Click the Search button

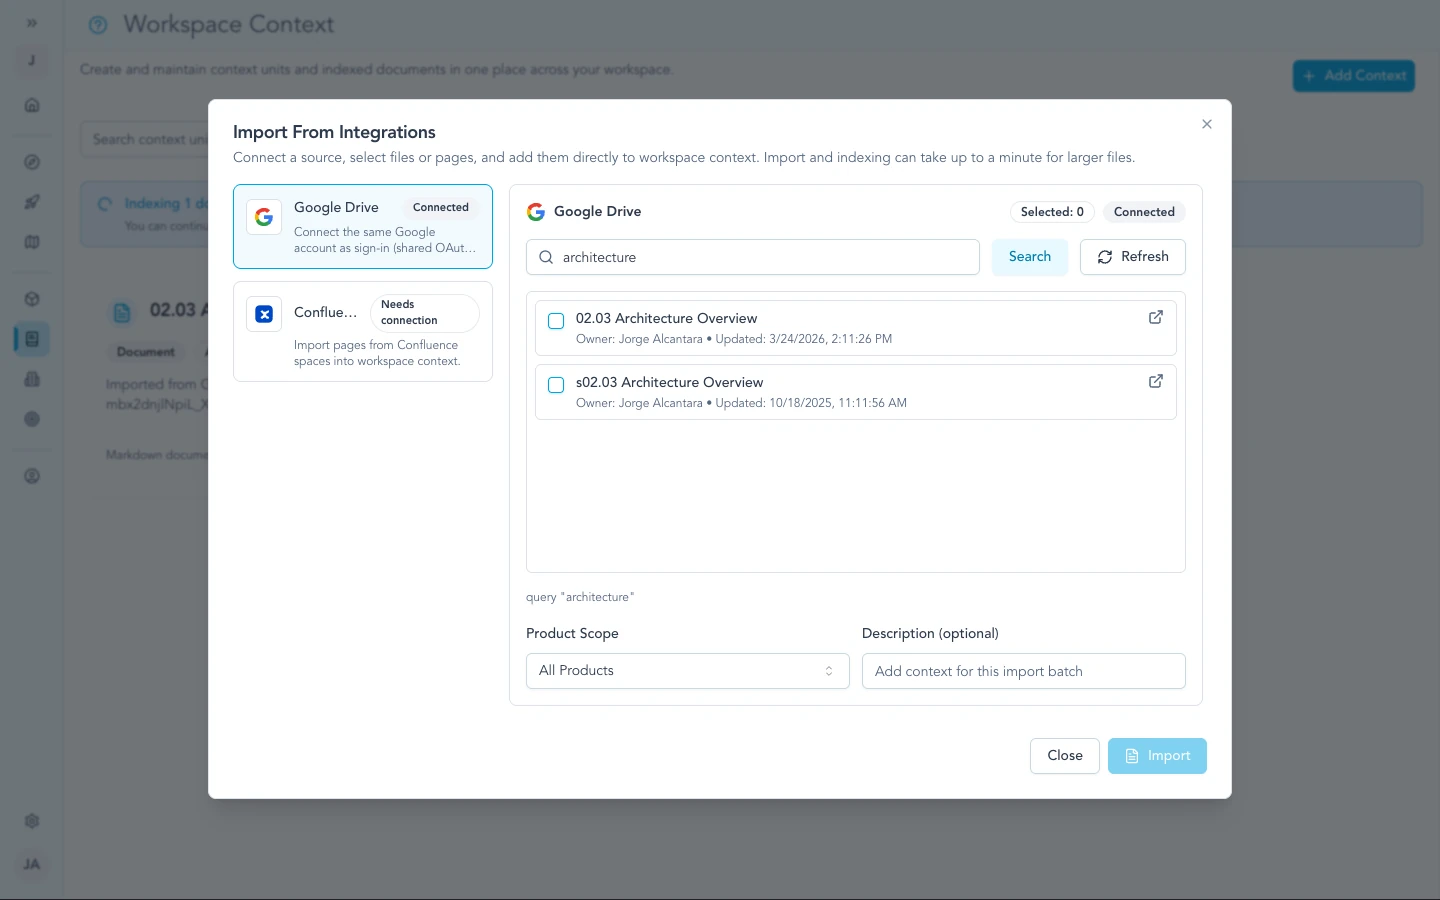tap(1029, 257)
